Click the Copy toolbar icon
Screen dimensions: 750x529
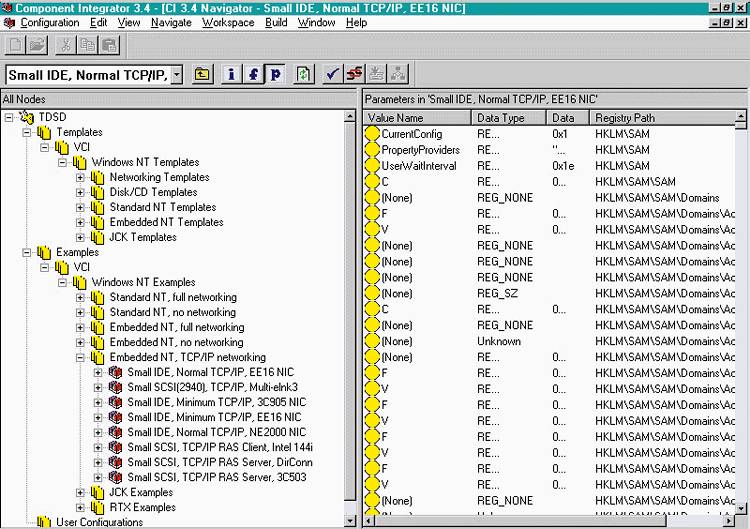click(88, 45)
